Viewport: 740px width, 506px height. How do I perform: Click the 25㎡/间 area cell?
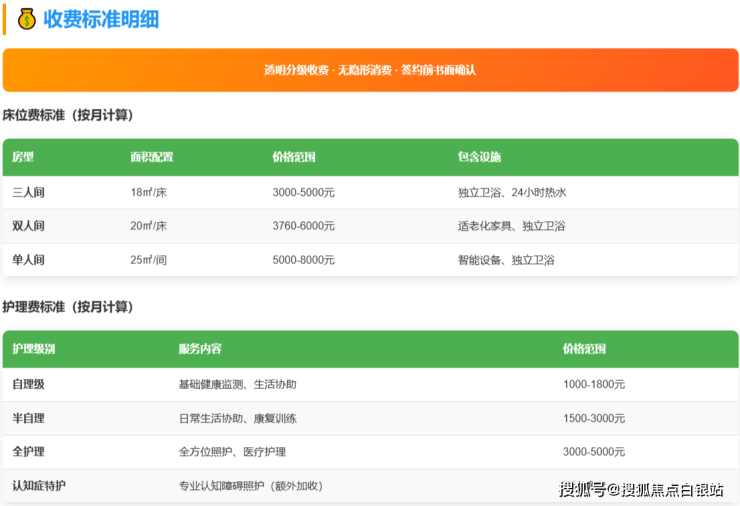tap(148, 260)
